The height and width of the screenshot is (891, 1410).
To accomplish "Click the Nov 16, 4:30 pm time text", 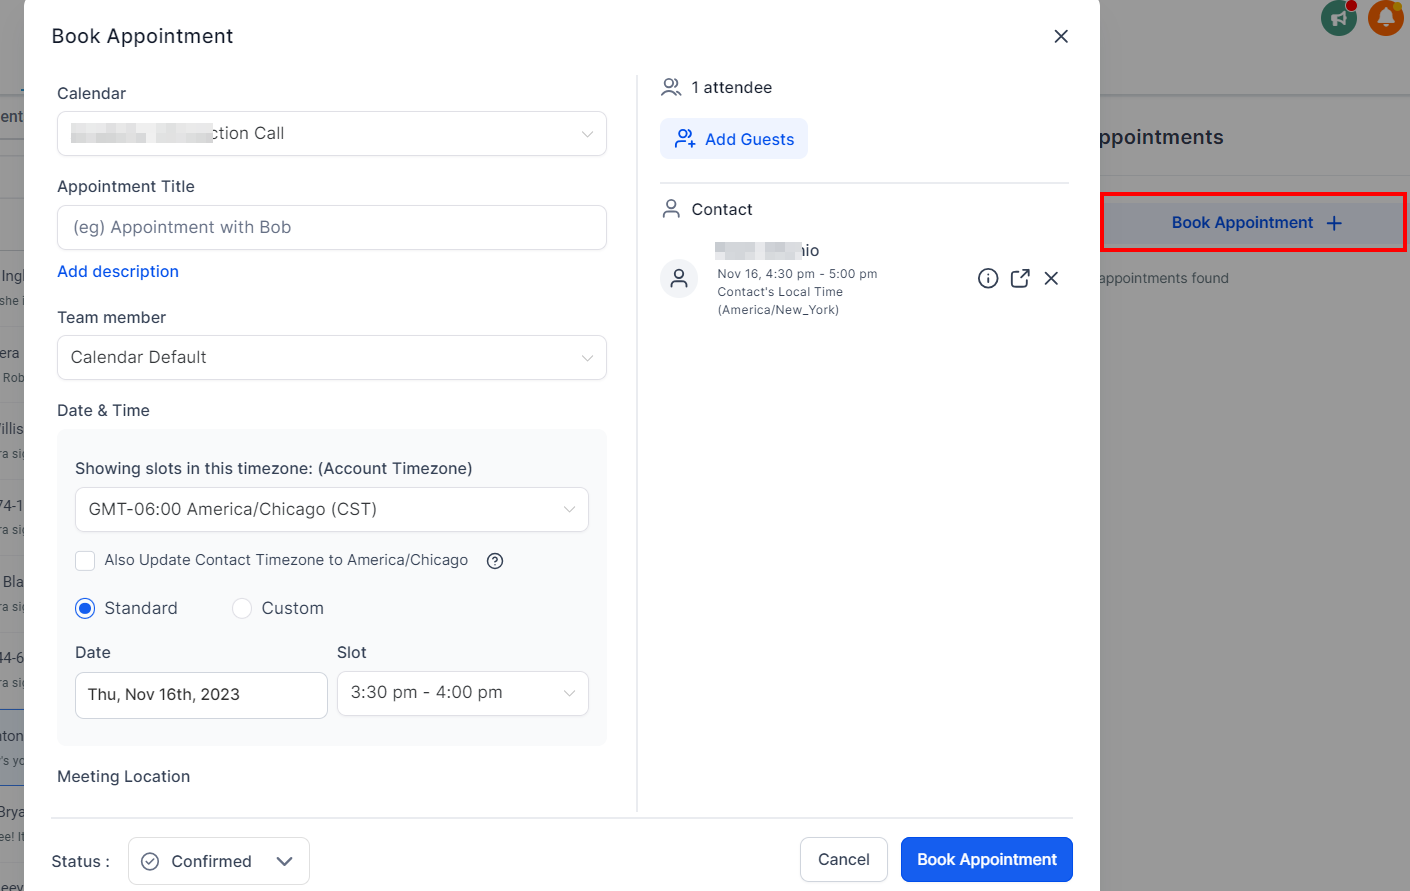I will tap(797, 274).
